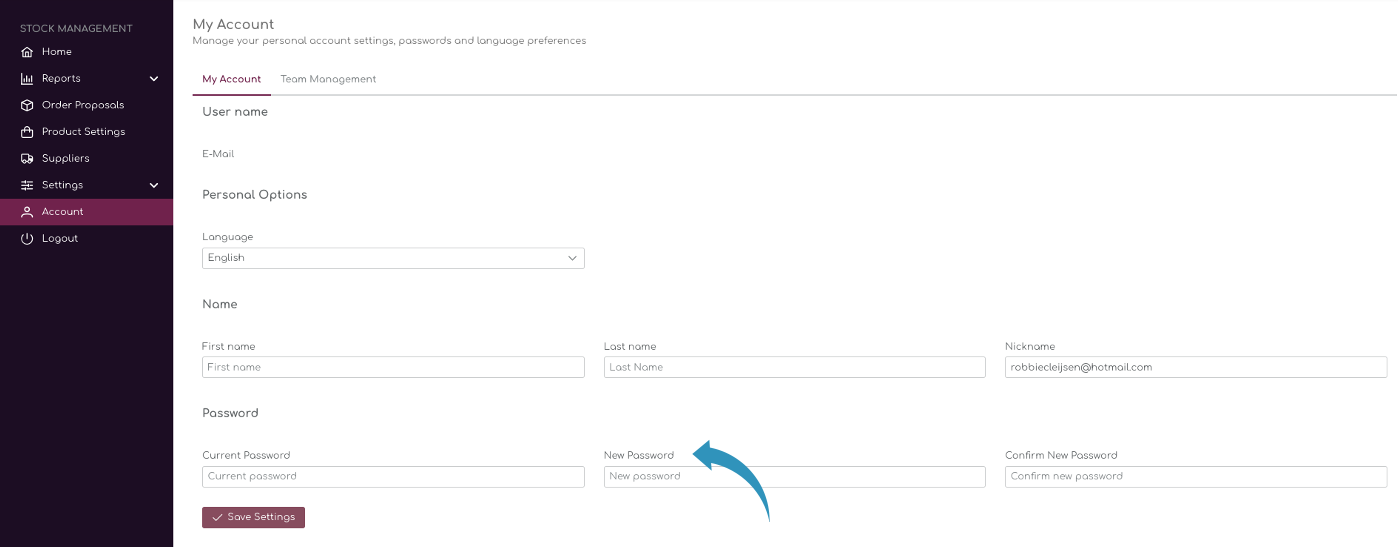Focus the First name input field
The width and height of the screenshot is (1398, 547).
coord(393,367)
